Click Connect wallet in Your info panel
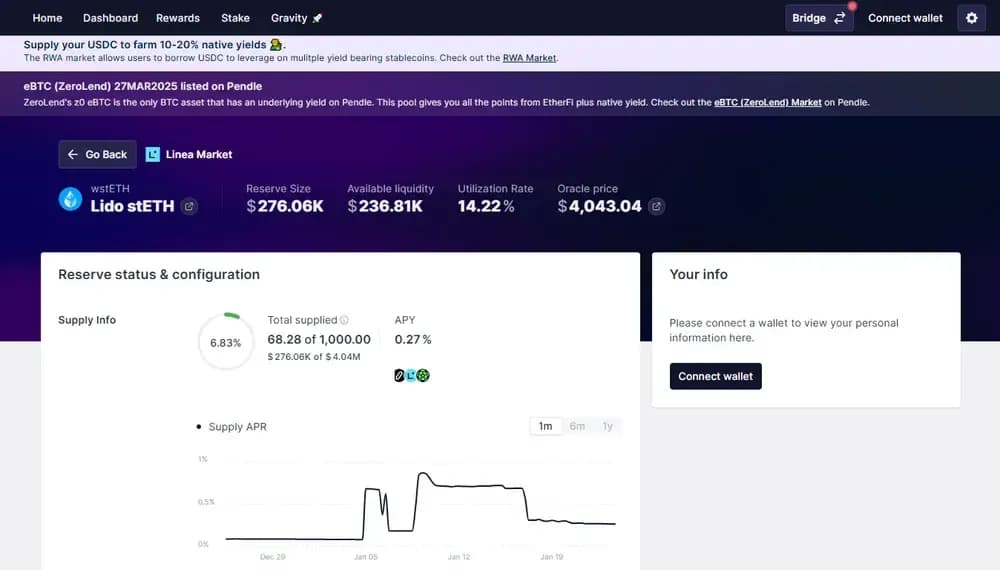This screenshot has width=1000, height=570. tap(715, 376)
